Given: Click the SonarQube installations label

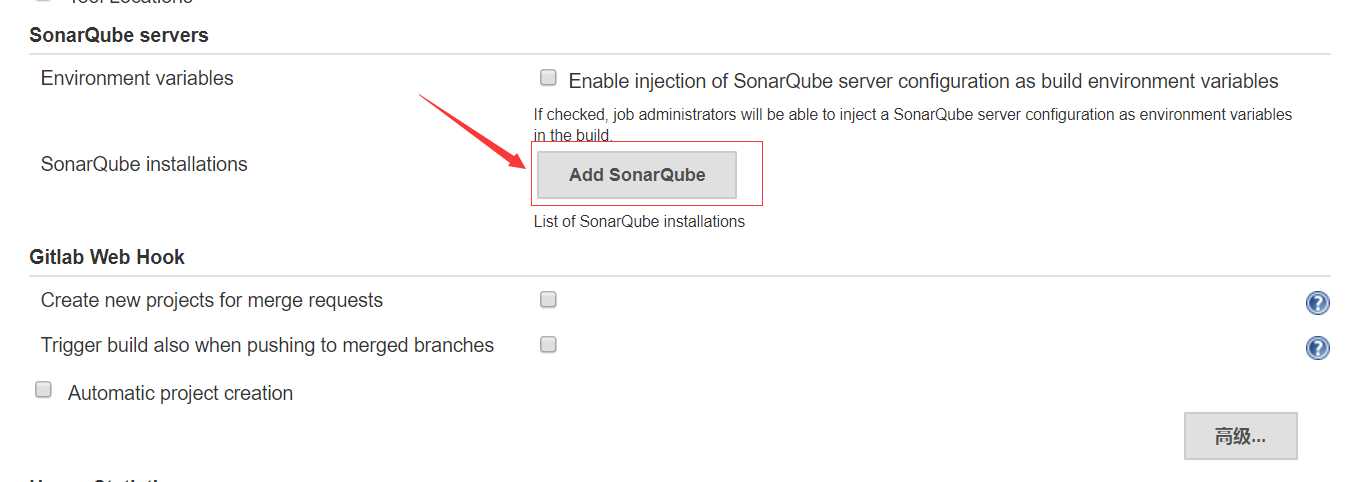Looking at the screenshot, I should pyautogui.click(x=144, y=164).
